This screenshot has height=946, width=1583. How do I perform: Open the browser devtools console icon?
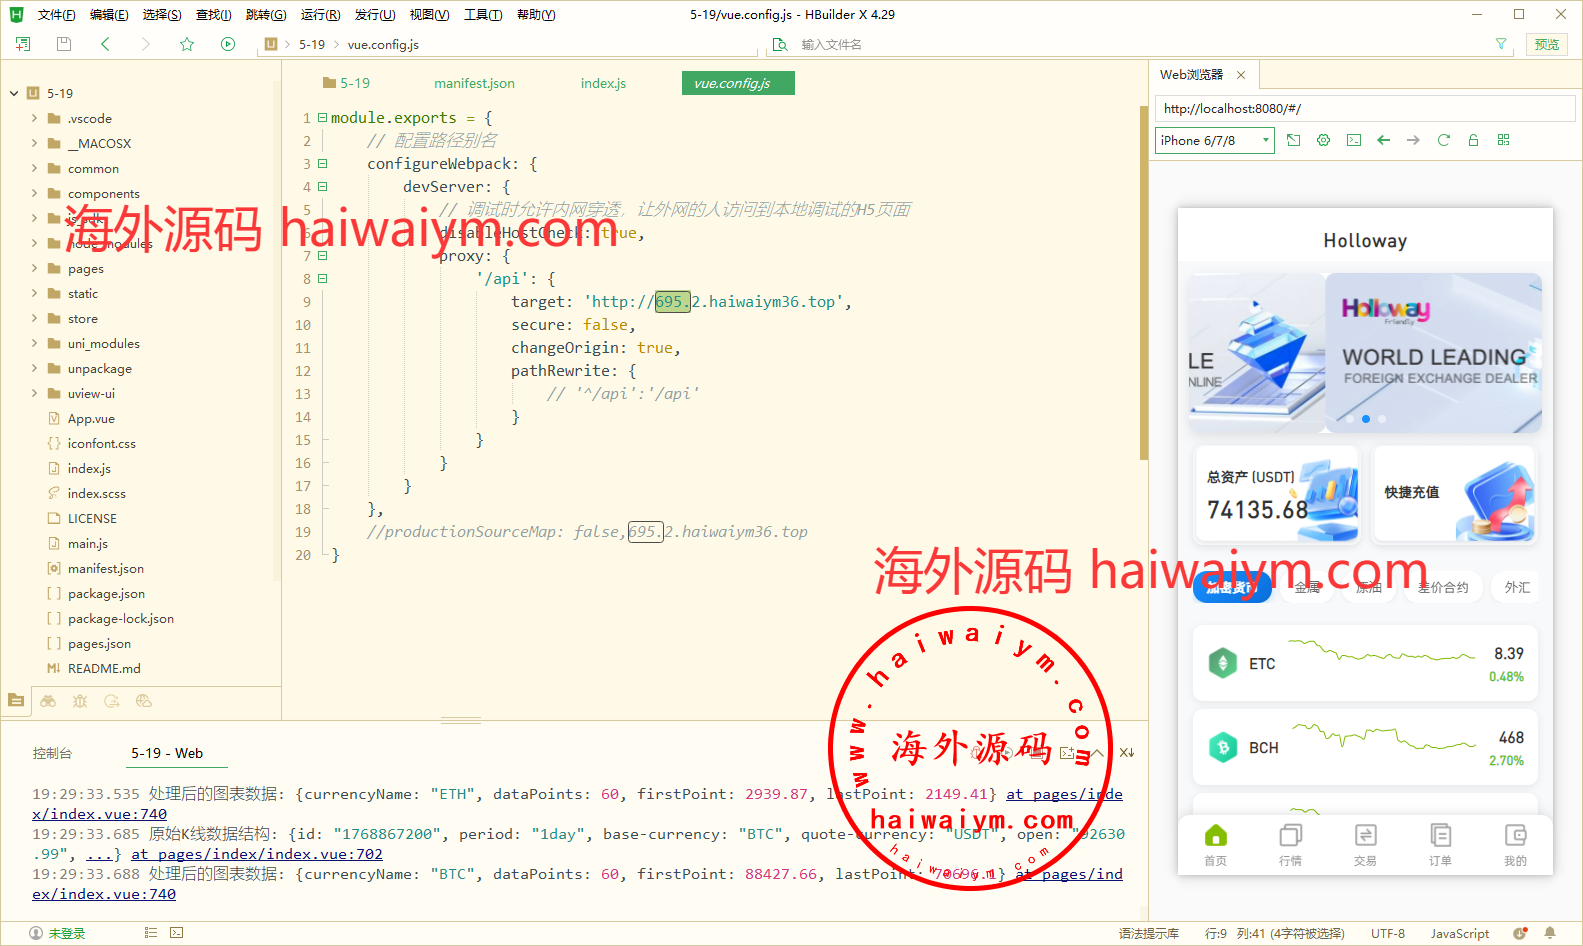1353,140
